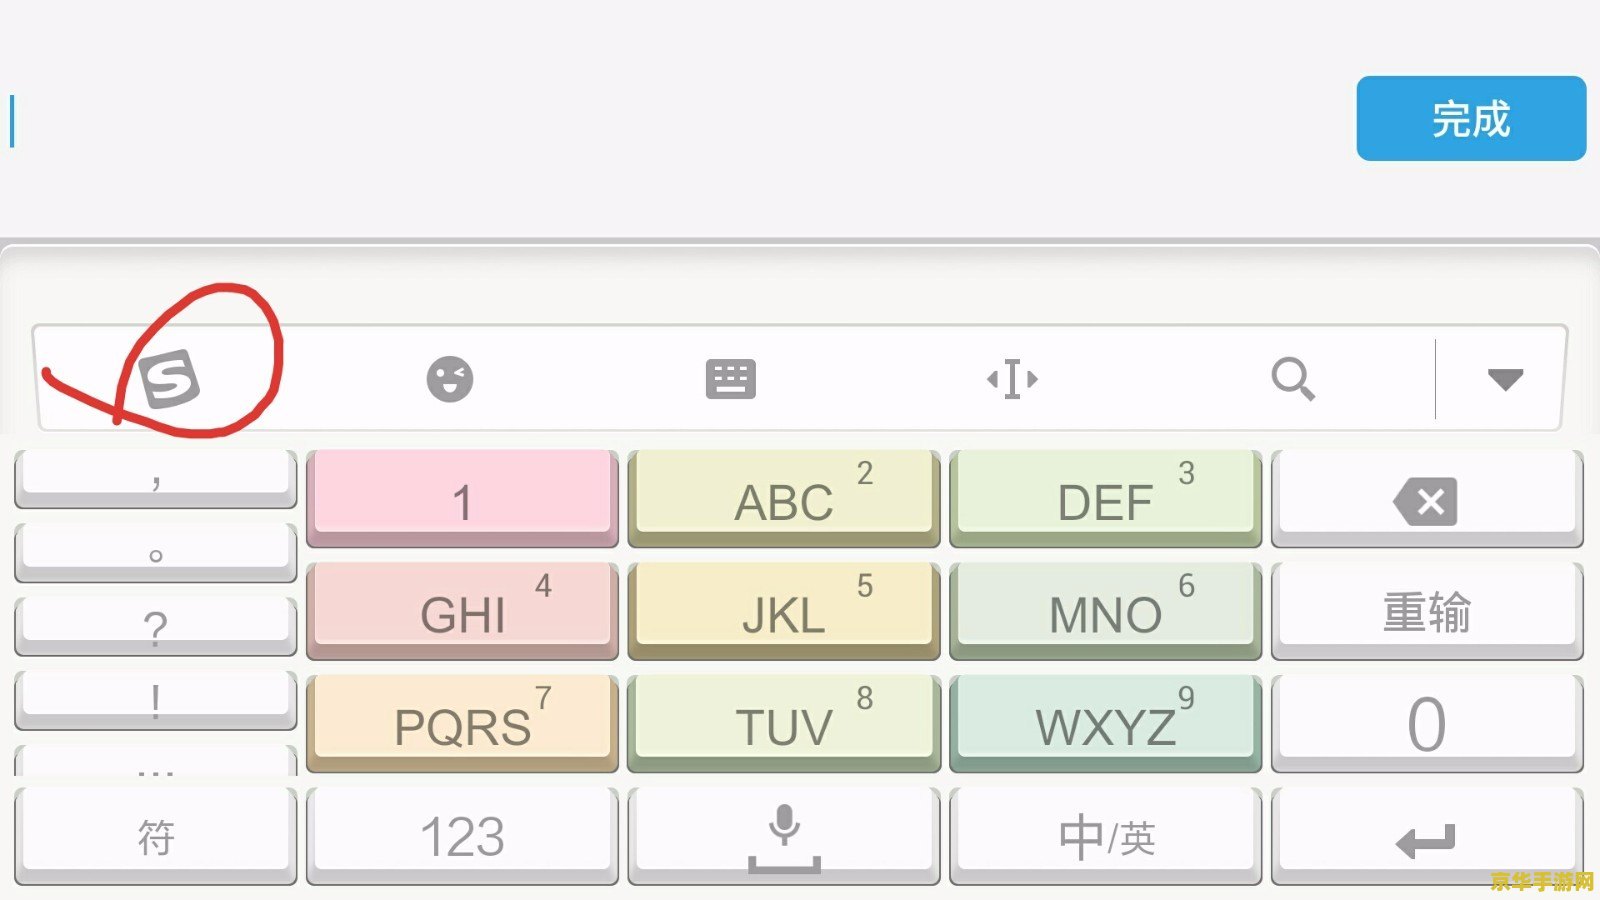The width and height of the screenshot is (1600, 900).
Task: Tap the PQRS 7 key
Action: point(462,724)
